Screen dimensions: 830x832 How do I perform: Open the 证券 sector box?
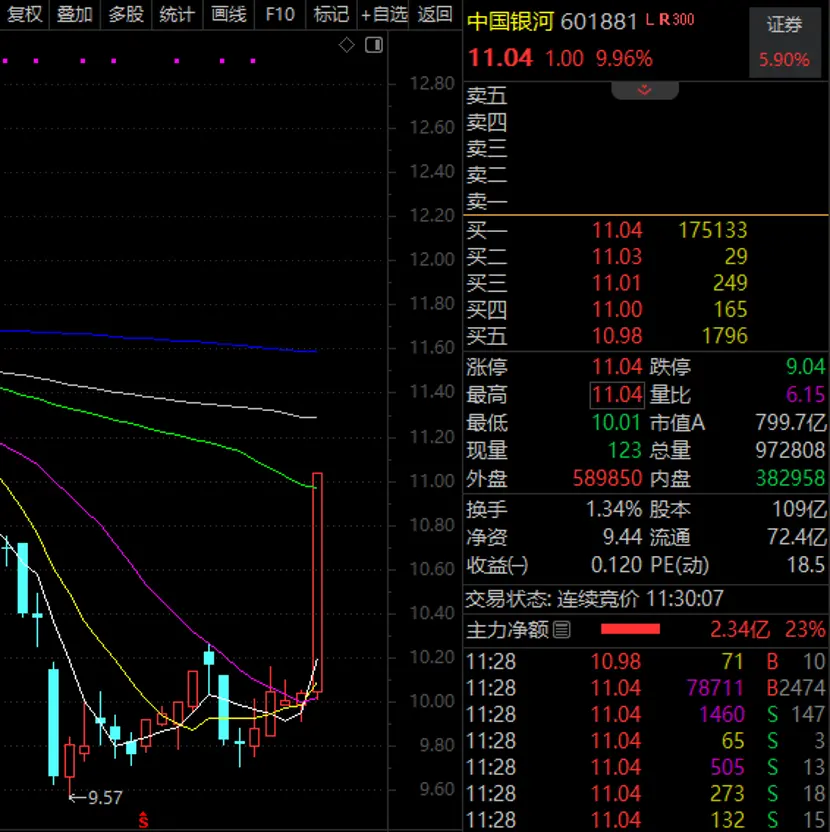tap(784, 43)
